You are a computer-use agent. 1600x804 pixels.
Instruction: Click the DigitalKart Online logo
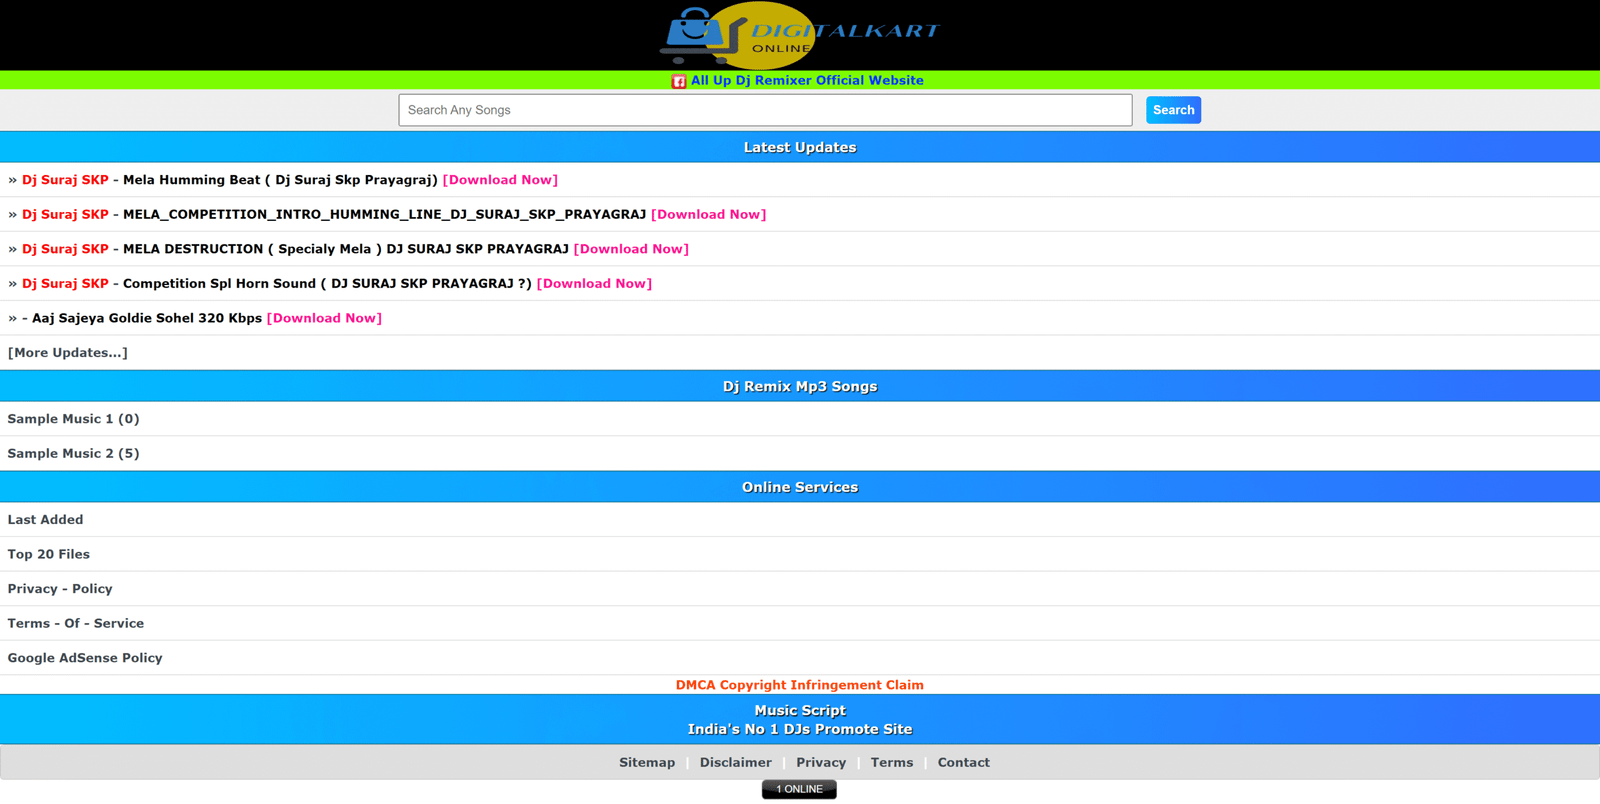[799, 35]
